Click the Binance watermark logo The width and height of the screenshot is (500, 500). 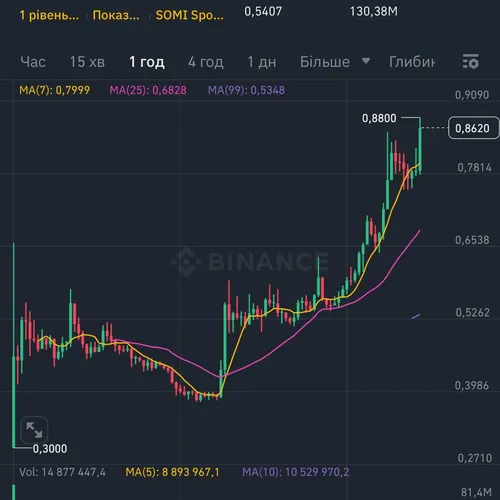[250, 261]
